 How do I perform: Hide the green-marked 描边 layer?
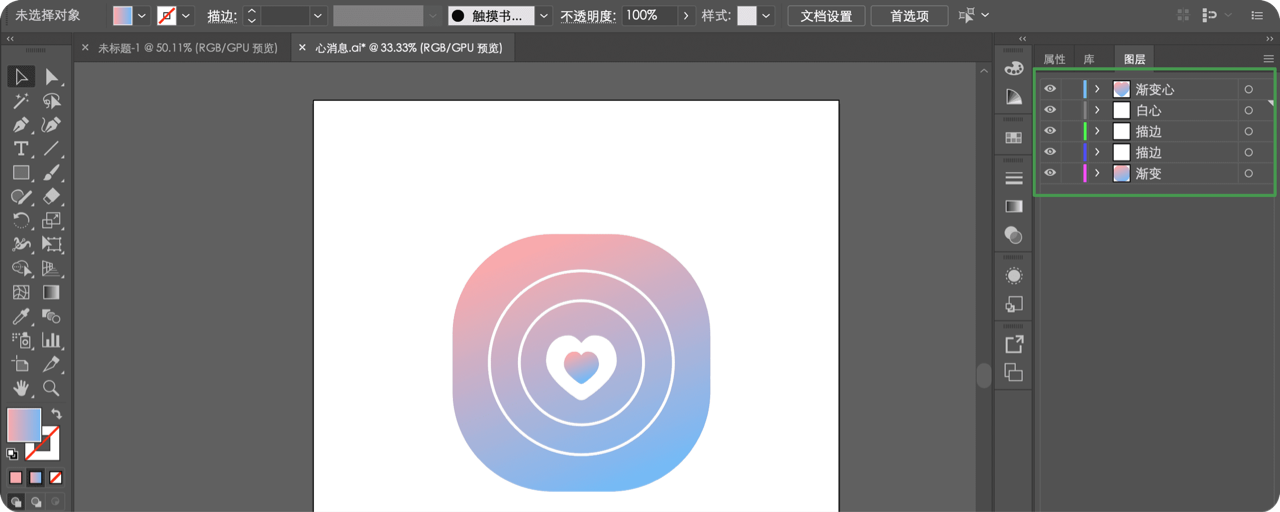coord(1050,131)
